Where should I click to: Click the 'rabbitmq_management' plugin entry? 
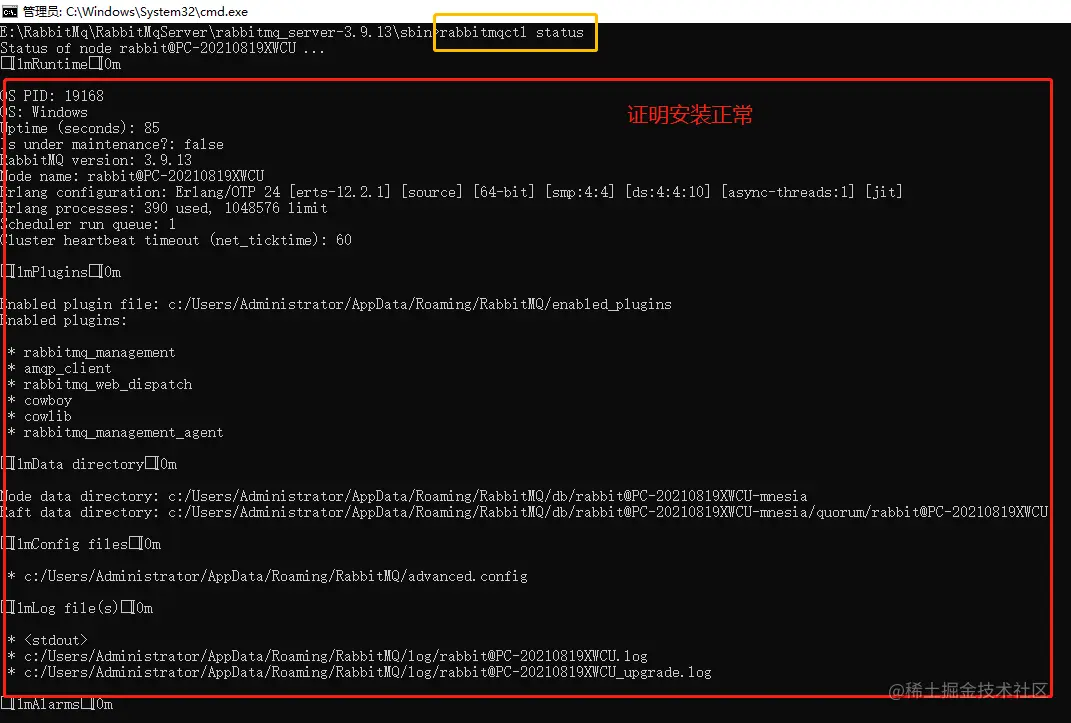(92, 352)
